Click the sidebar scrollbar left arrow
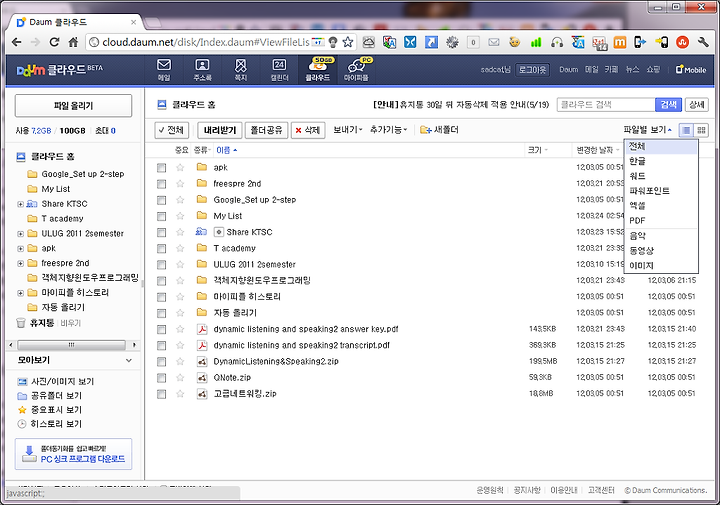Image resolution: width=720 pixels, height=505 pixels. click(x=11, y=345)
